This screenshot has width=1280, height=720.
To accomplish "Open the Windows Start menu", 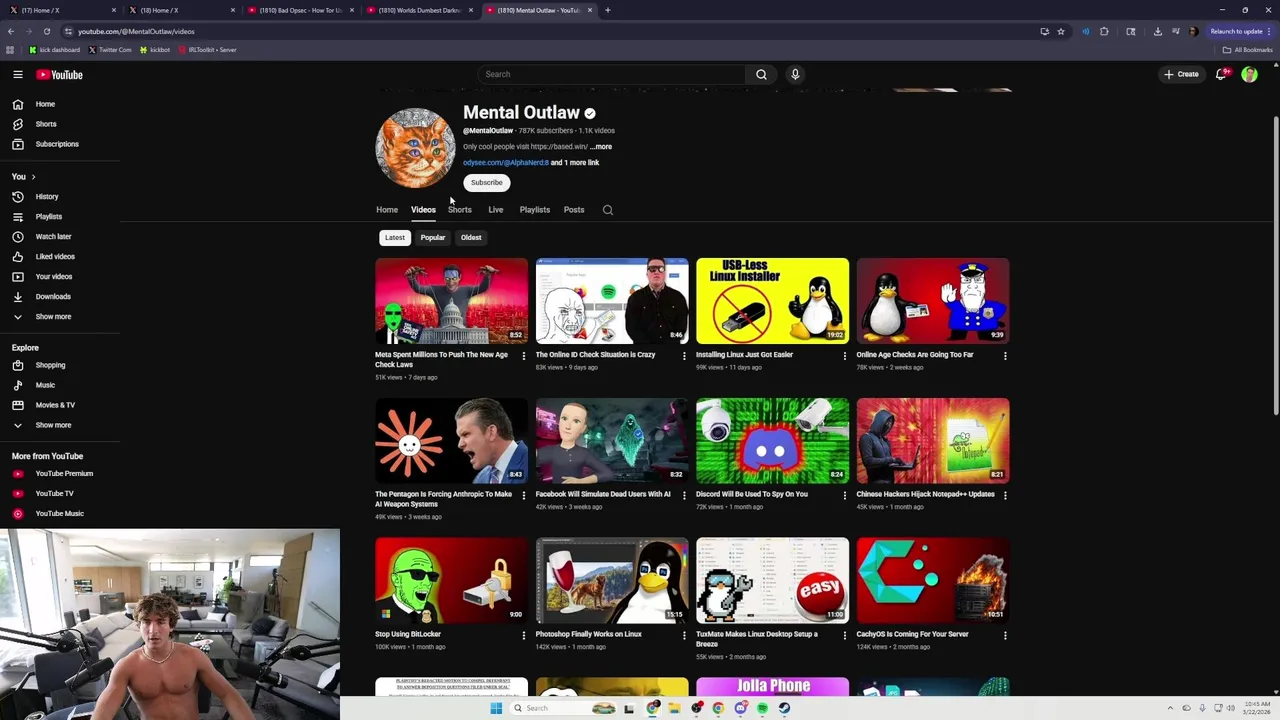I will 495,708.
